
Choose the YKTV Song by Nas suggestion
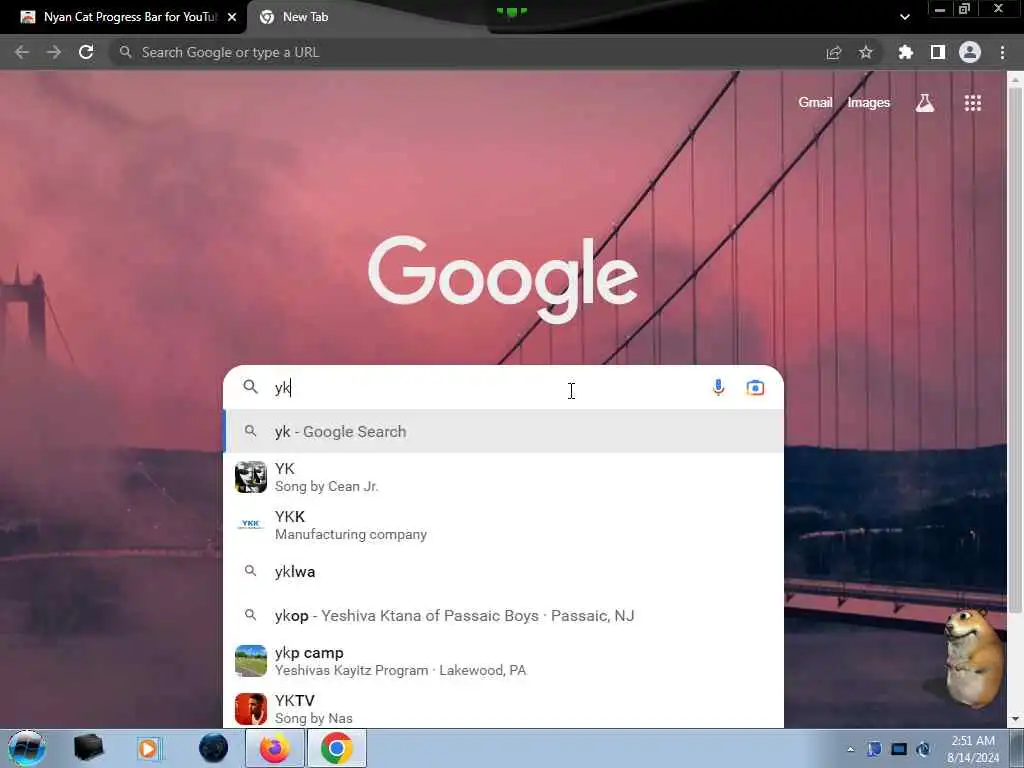tap(503, 709)
